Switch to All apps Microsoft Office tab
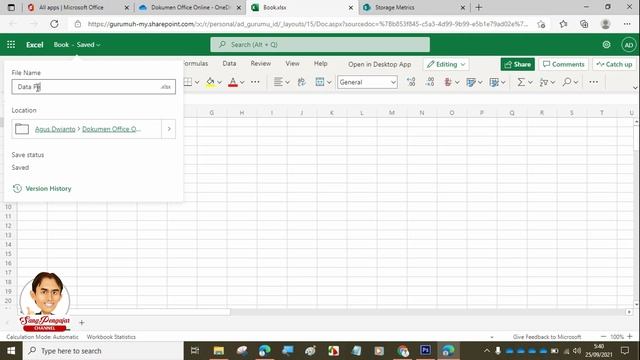This screenshot has width=640, height=360. tap(78, 7)
